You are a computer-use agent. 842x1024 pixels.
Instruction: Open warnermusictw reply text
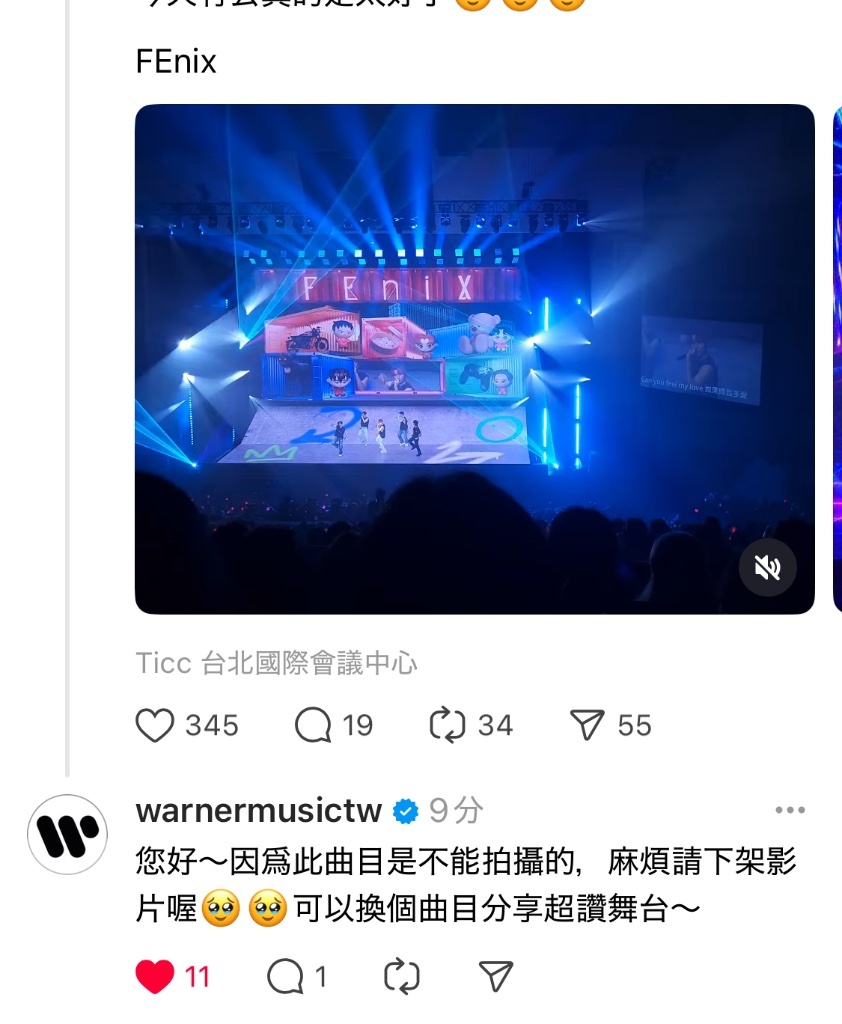465,885
